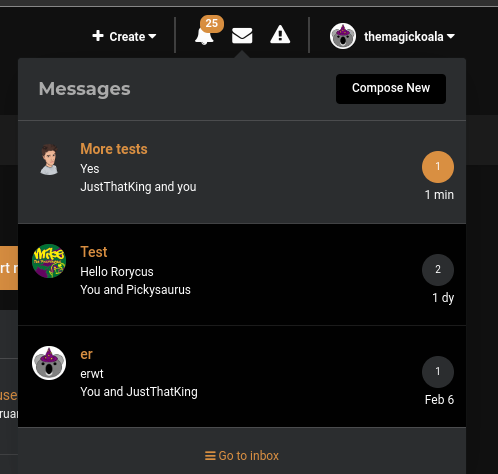Viewport: 498px width, 474px height.
Task: Click the message count 2 badge on Test
Action: tap(438, 270)
